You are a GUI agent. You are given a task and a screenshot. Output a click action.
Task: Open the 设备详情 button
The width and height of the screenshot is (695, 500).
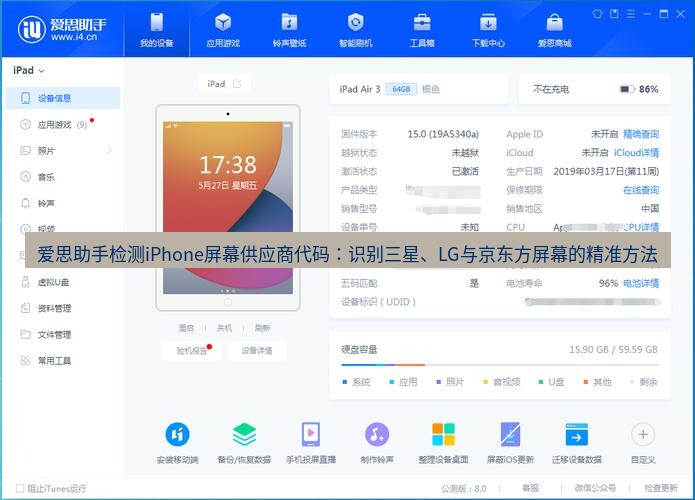(x=257, y=351)
